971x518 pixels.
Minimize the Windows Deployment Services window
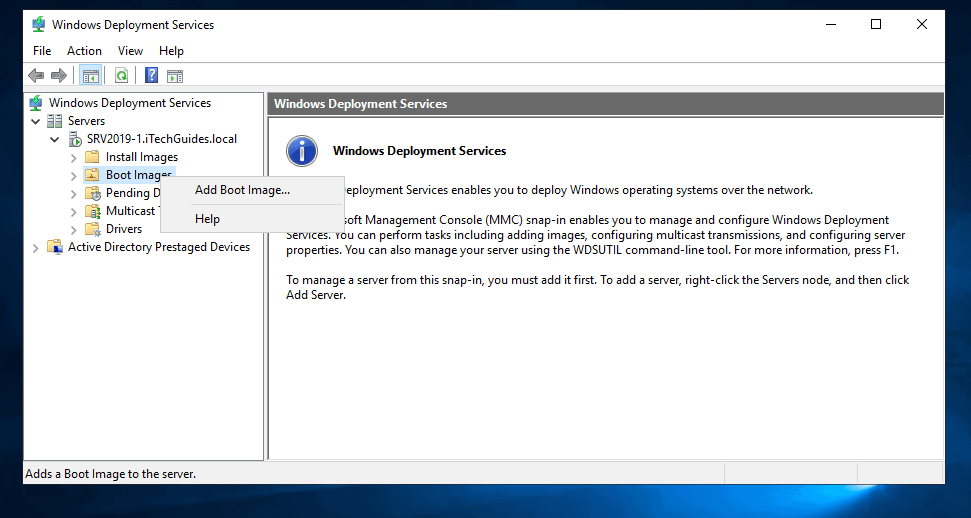pos(830,24)
